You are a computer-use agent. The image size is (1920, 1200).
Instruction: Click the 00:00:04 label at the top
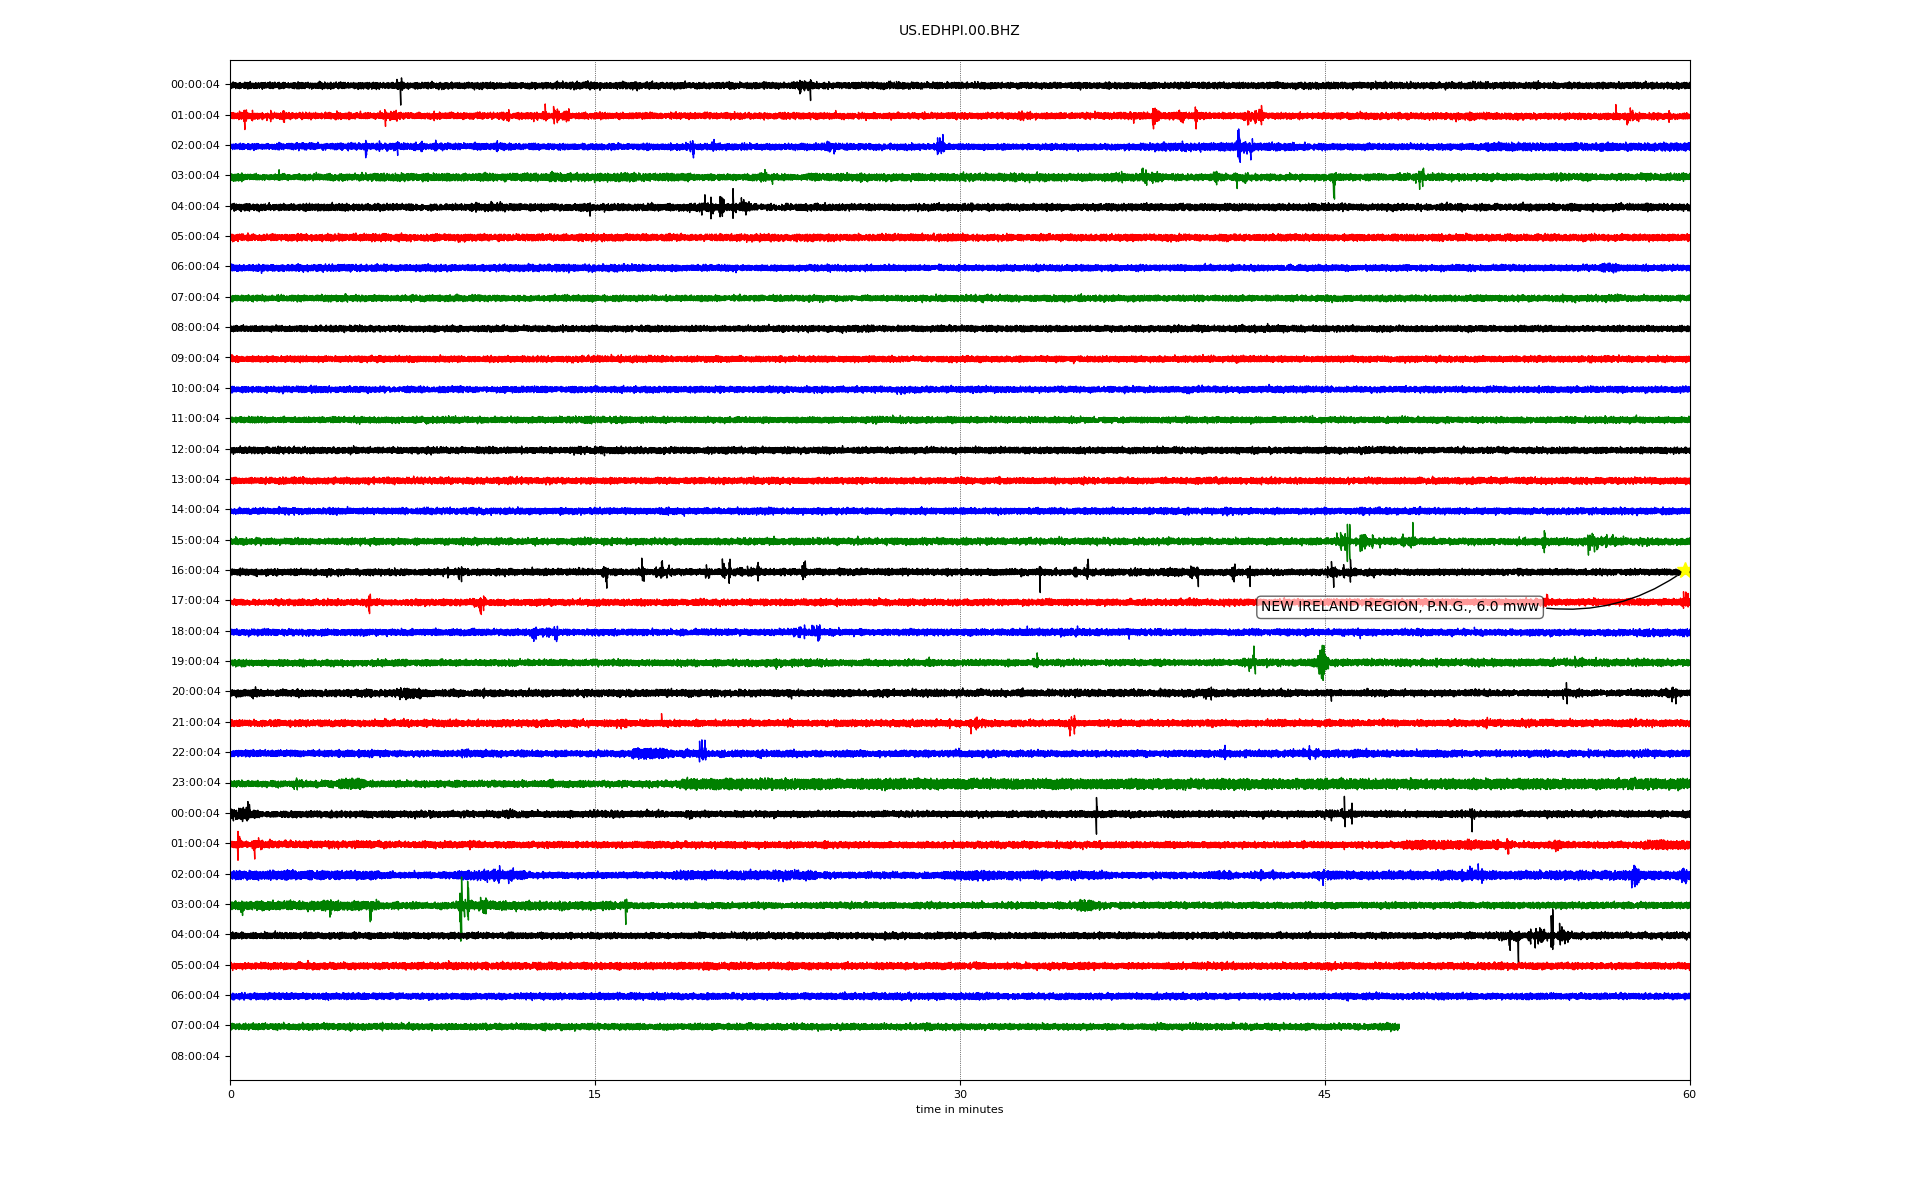click(x=195, y=85)
